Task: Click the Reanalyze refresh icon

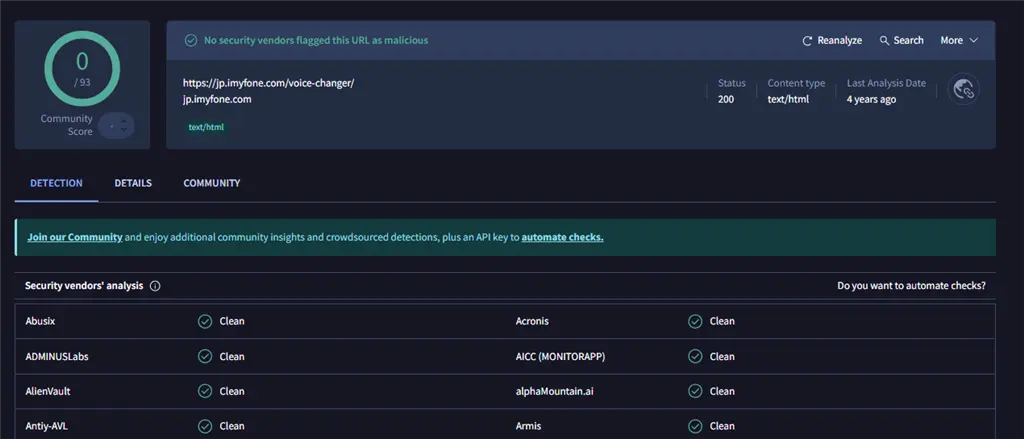Action: pyautogui.click(x=807, y=41)
